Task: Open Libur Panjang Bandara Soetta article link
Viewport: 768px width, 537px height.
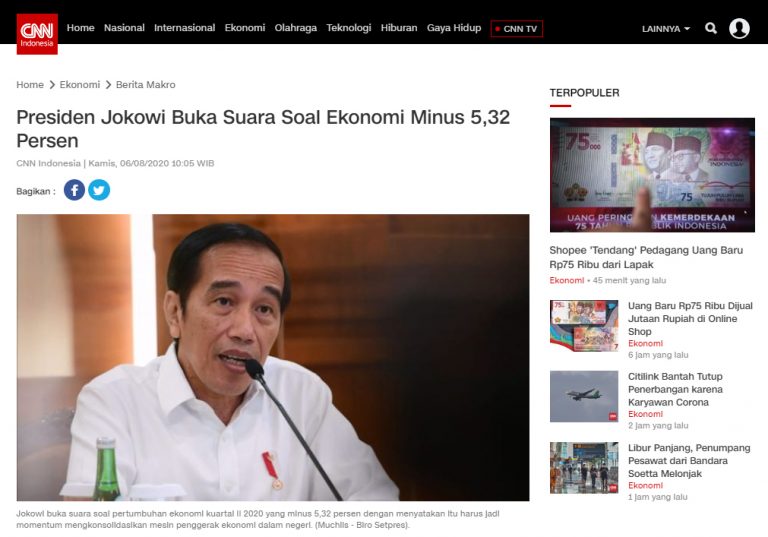Action: 689,461
